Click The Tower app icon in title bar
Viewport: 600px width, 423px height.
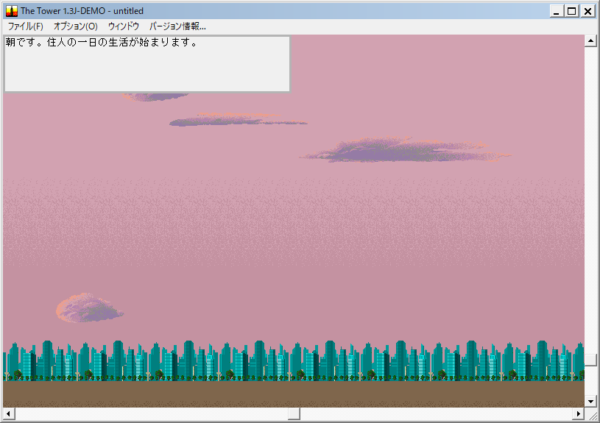(11, 10)
